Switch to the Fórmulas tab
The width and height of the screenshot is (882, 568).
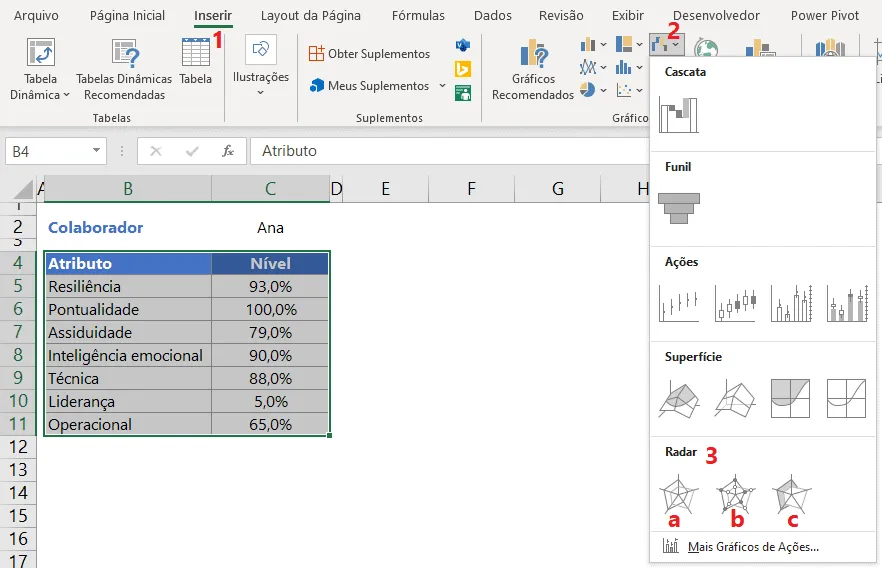[418, 16]
